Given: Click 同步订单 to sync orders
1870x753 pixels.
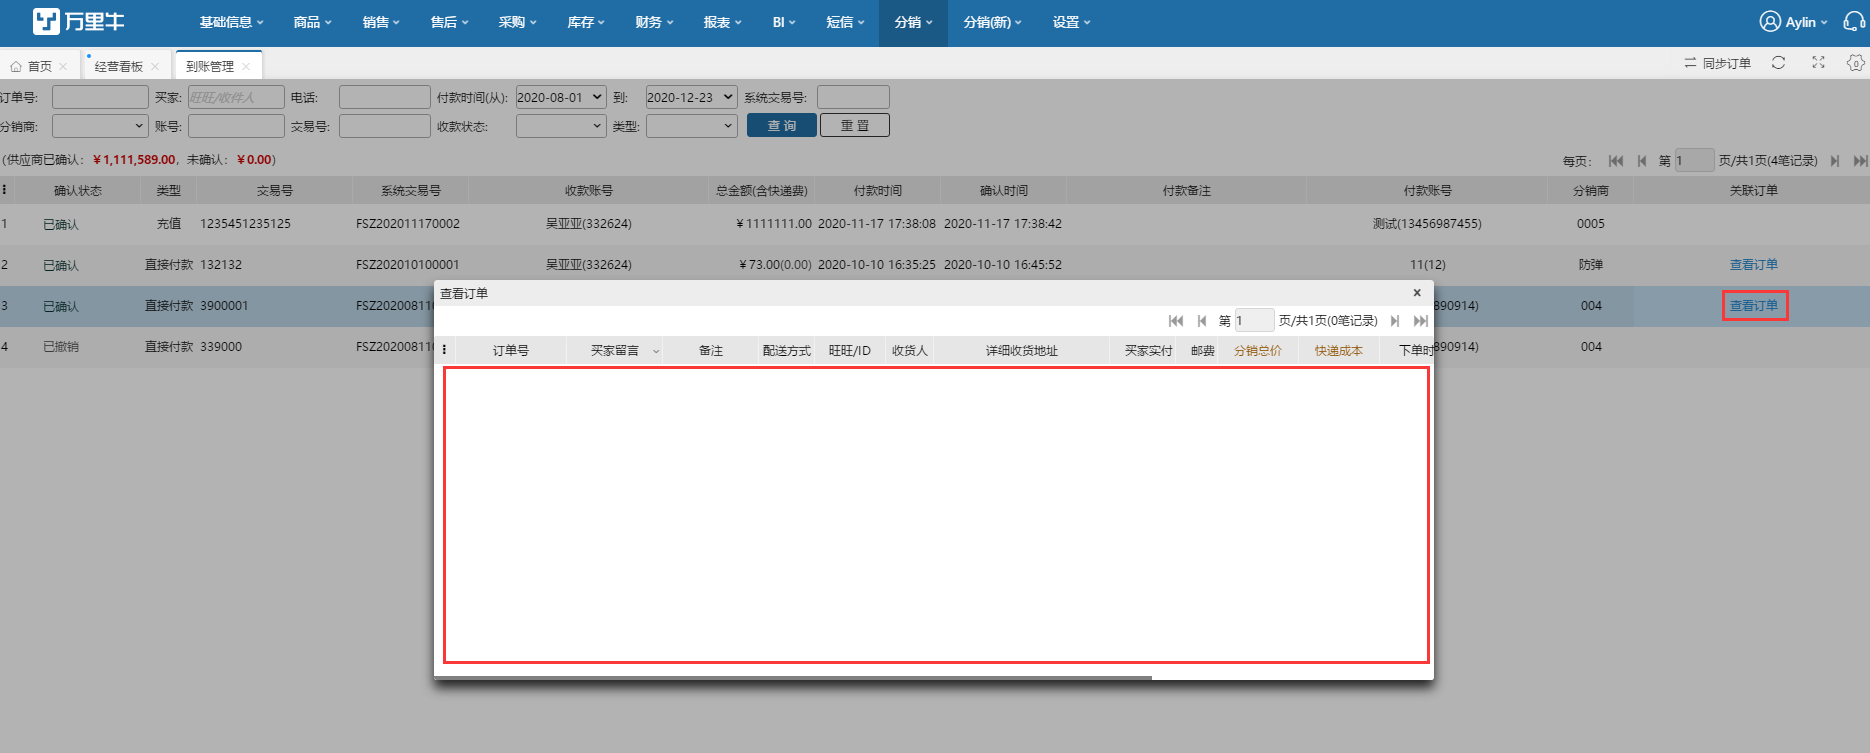Looking at the screenshot, I should point(1717,63).
